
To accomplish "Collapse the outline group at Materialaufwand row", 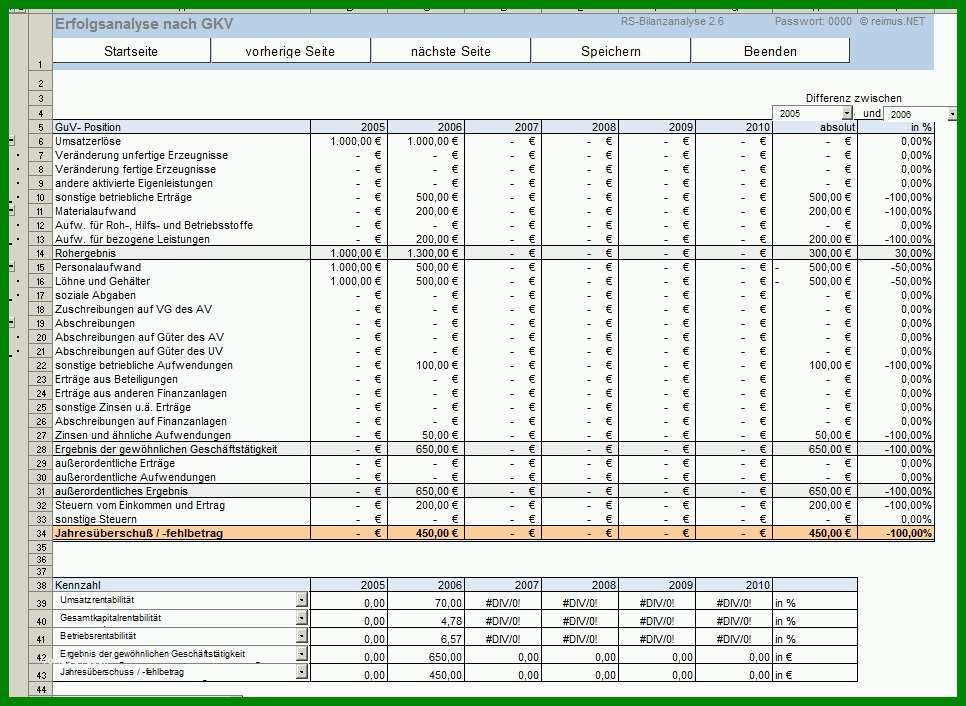I will pos(12,211).
